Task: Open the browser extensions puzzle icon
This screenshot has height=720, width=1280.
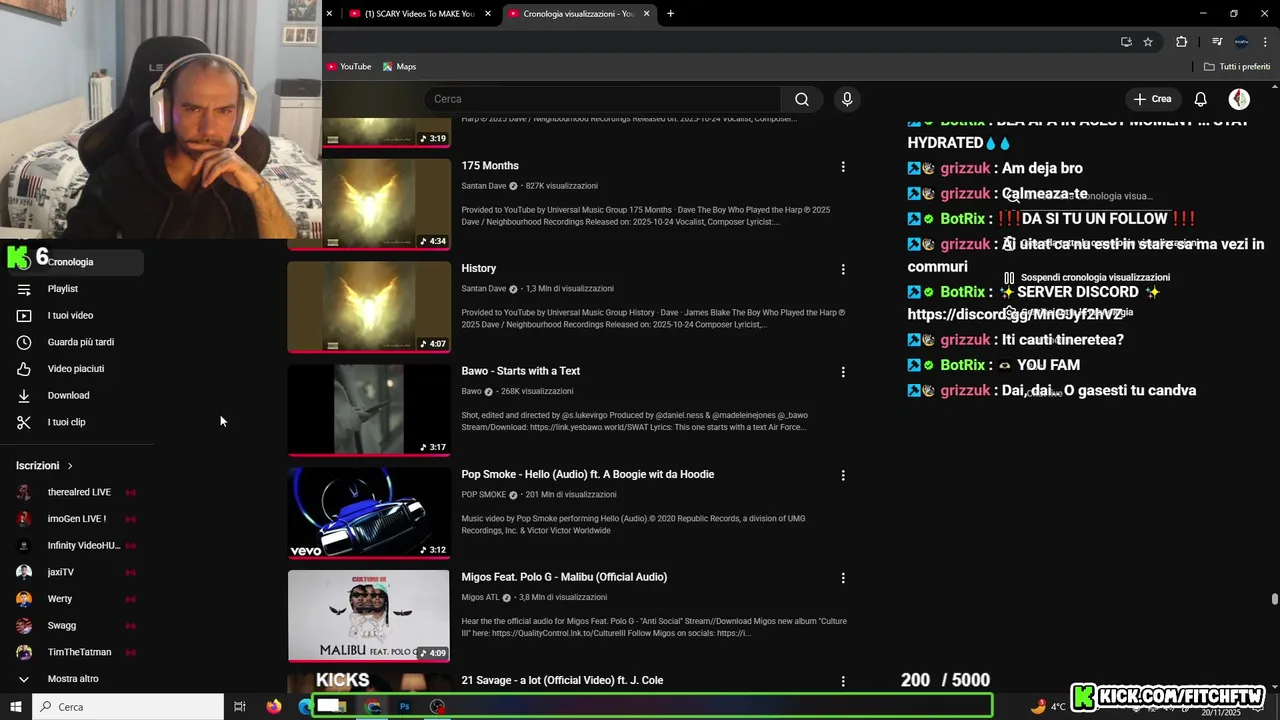Action: point(1182,42)
